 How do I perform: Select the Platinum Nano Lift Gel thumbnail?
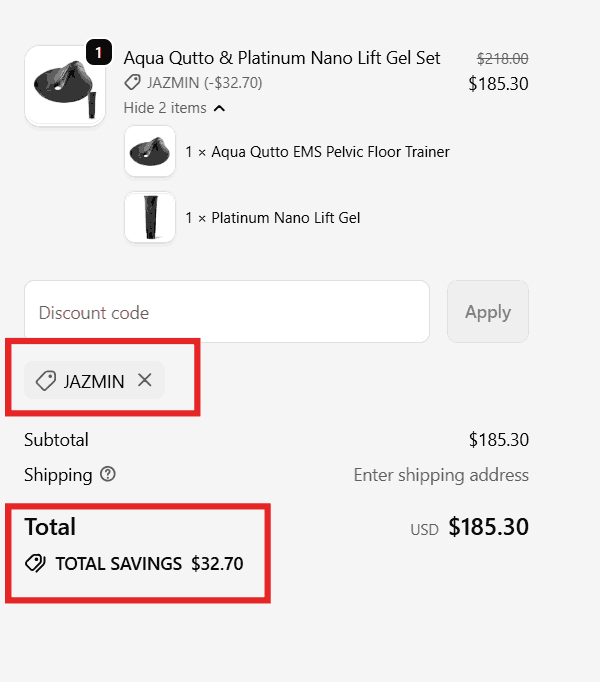pyautogui.click(x=150, y=217)
